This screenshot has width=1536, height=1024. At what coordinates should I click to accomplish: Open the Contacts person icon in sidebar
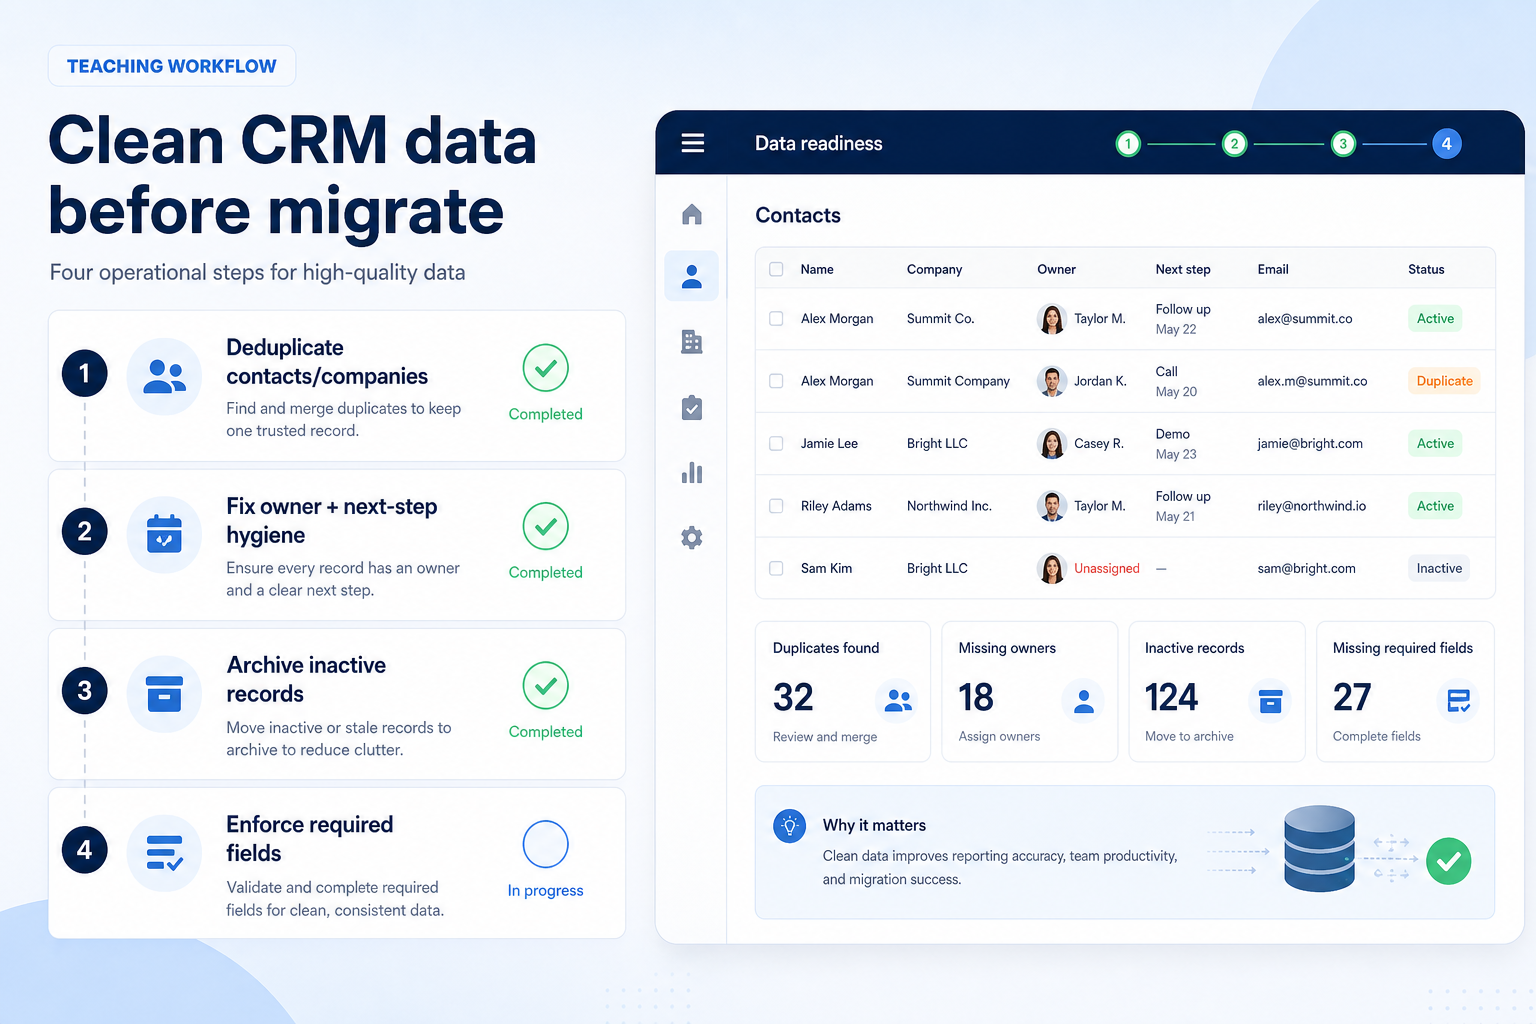click(691, 276)
